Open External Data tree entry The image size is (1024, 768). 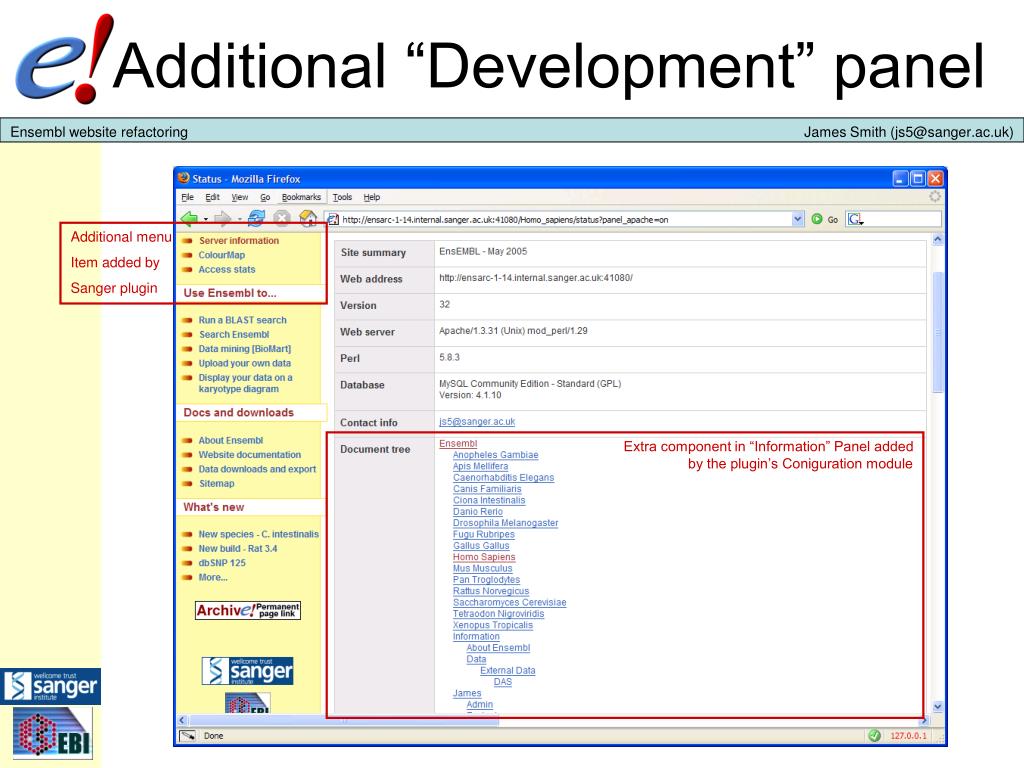(x=507, y=671)
